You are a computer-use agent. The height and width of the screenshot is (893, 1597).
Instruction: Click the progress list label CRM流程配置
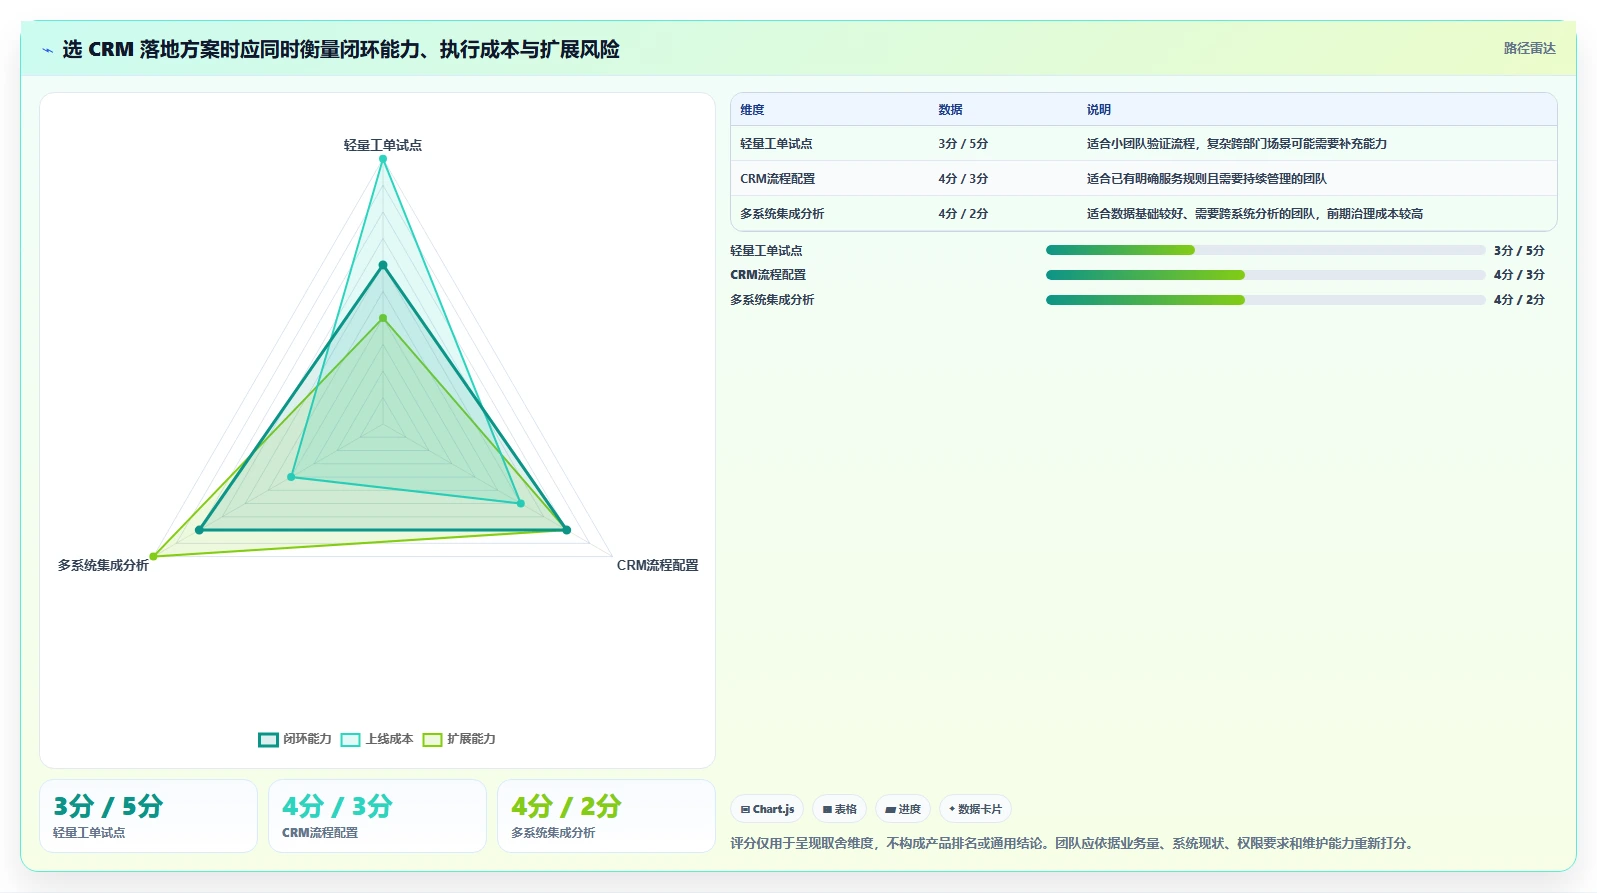pyautogui.click(x=768, y=275)
